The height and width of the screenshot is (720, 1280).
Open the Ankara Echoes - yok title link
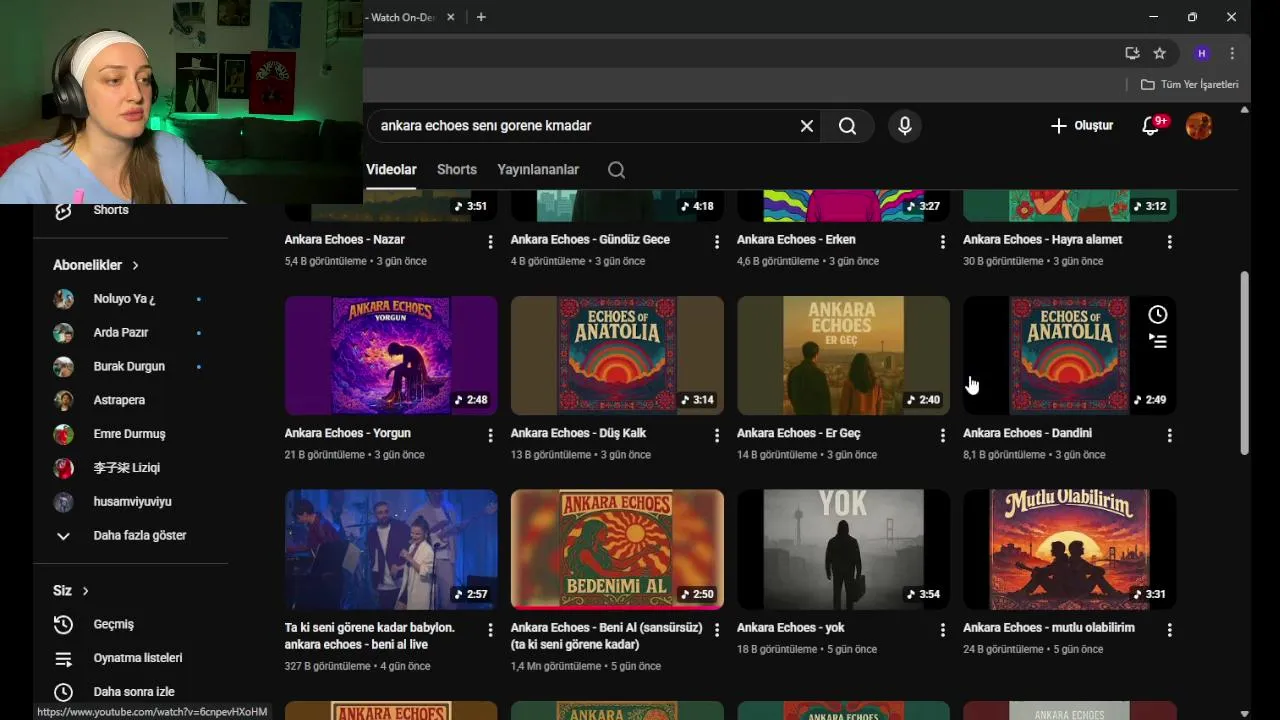[790, 628]
